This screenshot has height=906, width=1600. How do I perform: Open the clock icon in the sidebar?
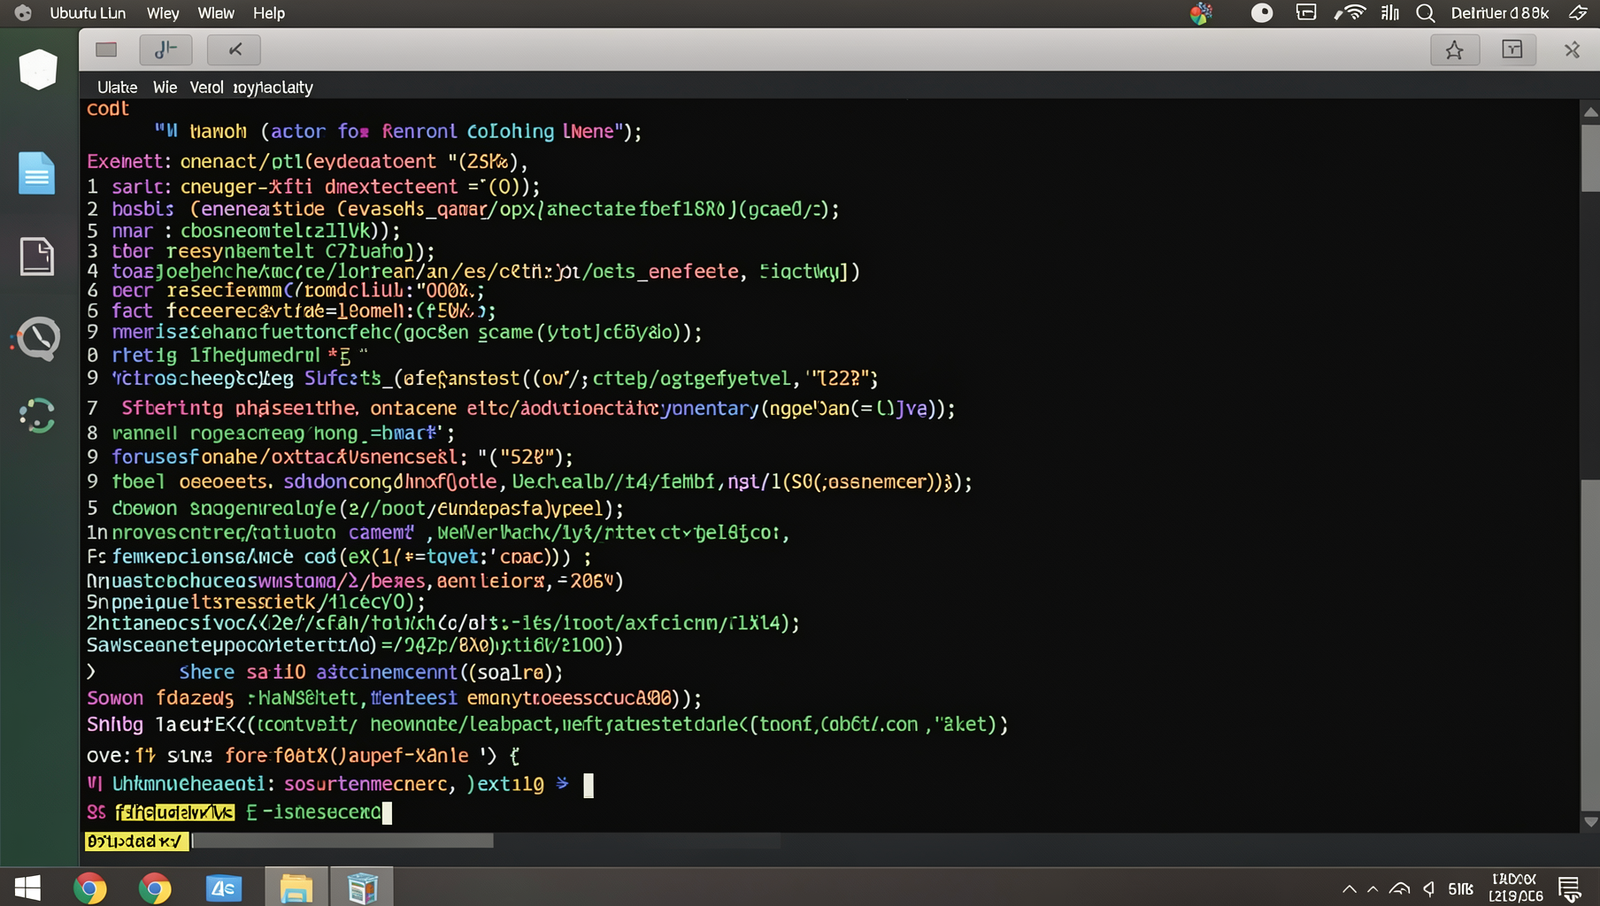point(38,339)
